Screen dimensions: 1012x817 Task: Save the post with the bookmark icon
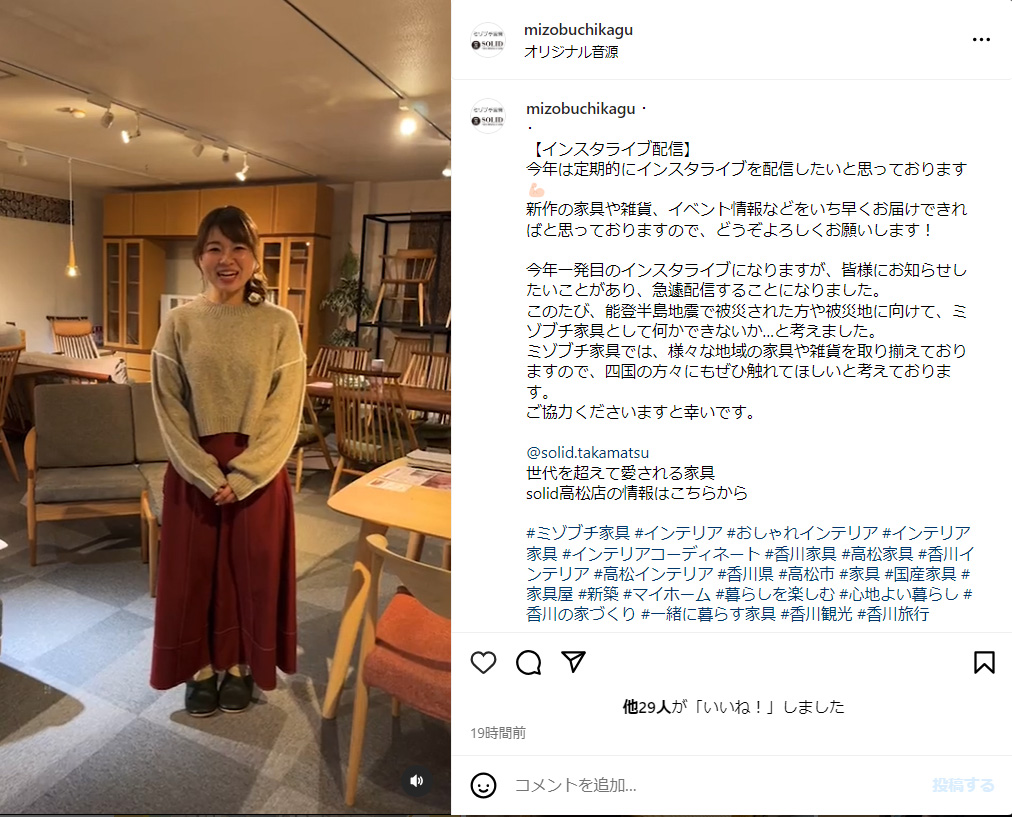click(984, 663)
